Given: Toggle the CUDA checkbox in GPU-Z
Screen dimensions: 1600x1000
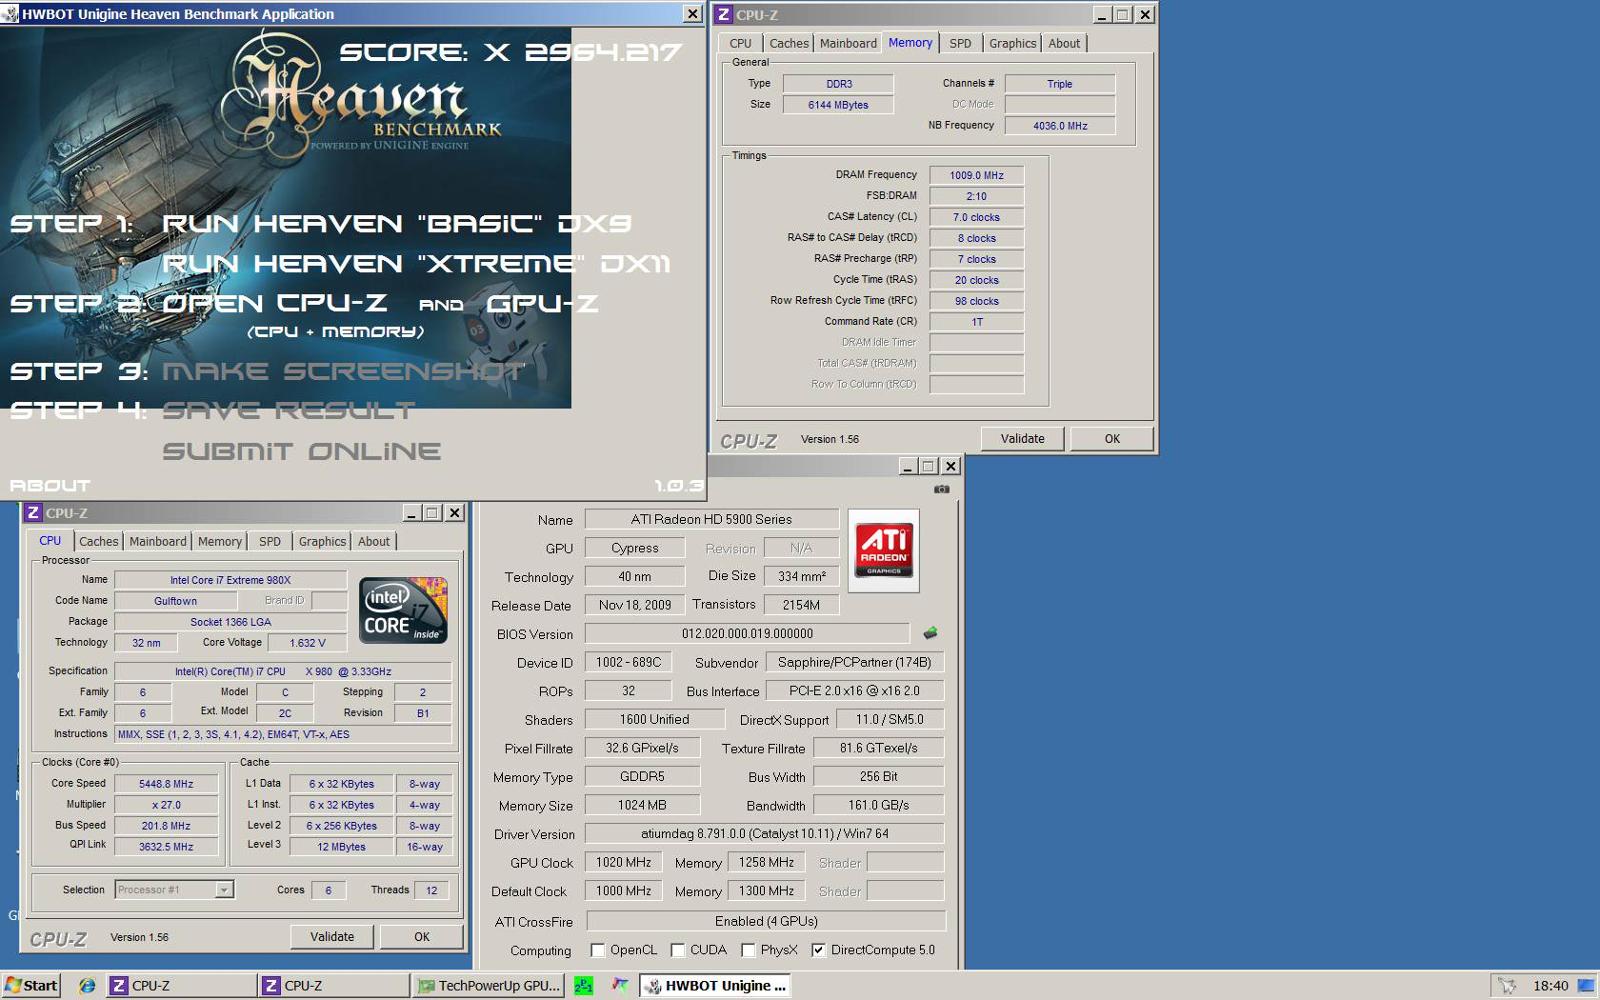Looking at the screenshot, I should [677, 950].
